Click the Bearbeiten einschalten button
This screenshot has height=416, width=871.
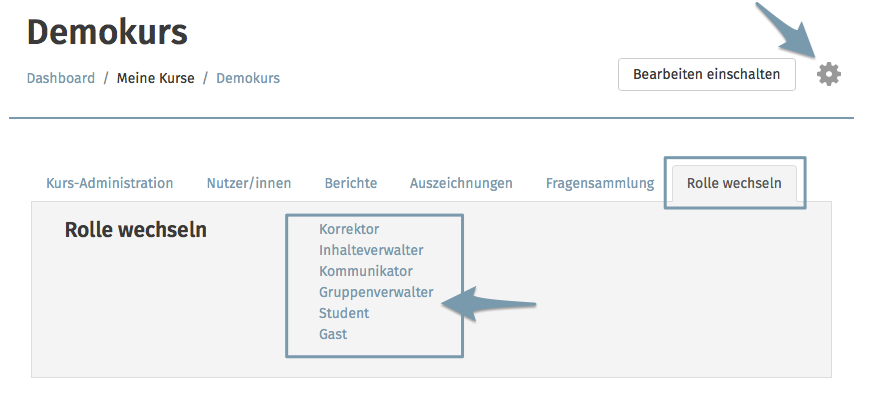(x=707, y=74)
